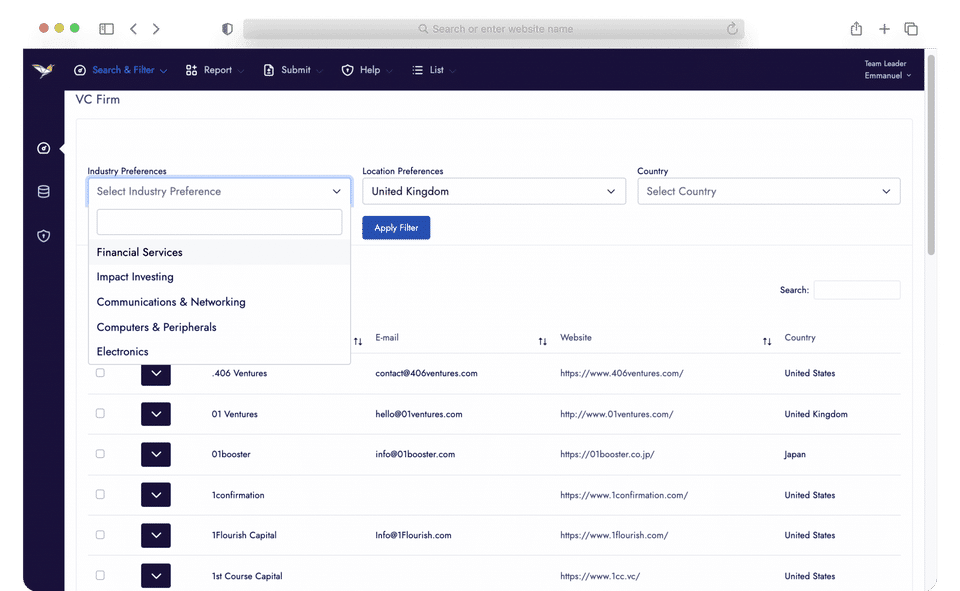
Task: Open https://www.1confirmation.com/ link
Action: pyautogui.click(x=624, y=495)
